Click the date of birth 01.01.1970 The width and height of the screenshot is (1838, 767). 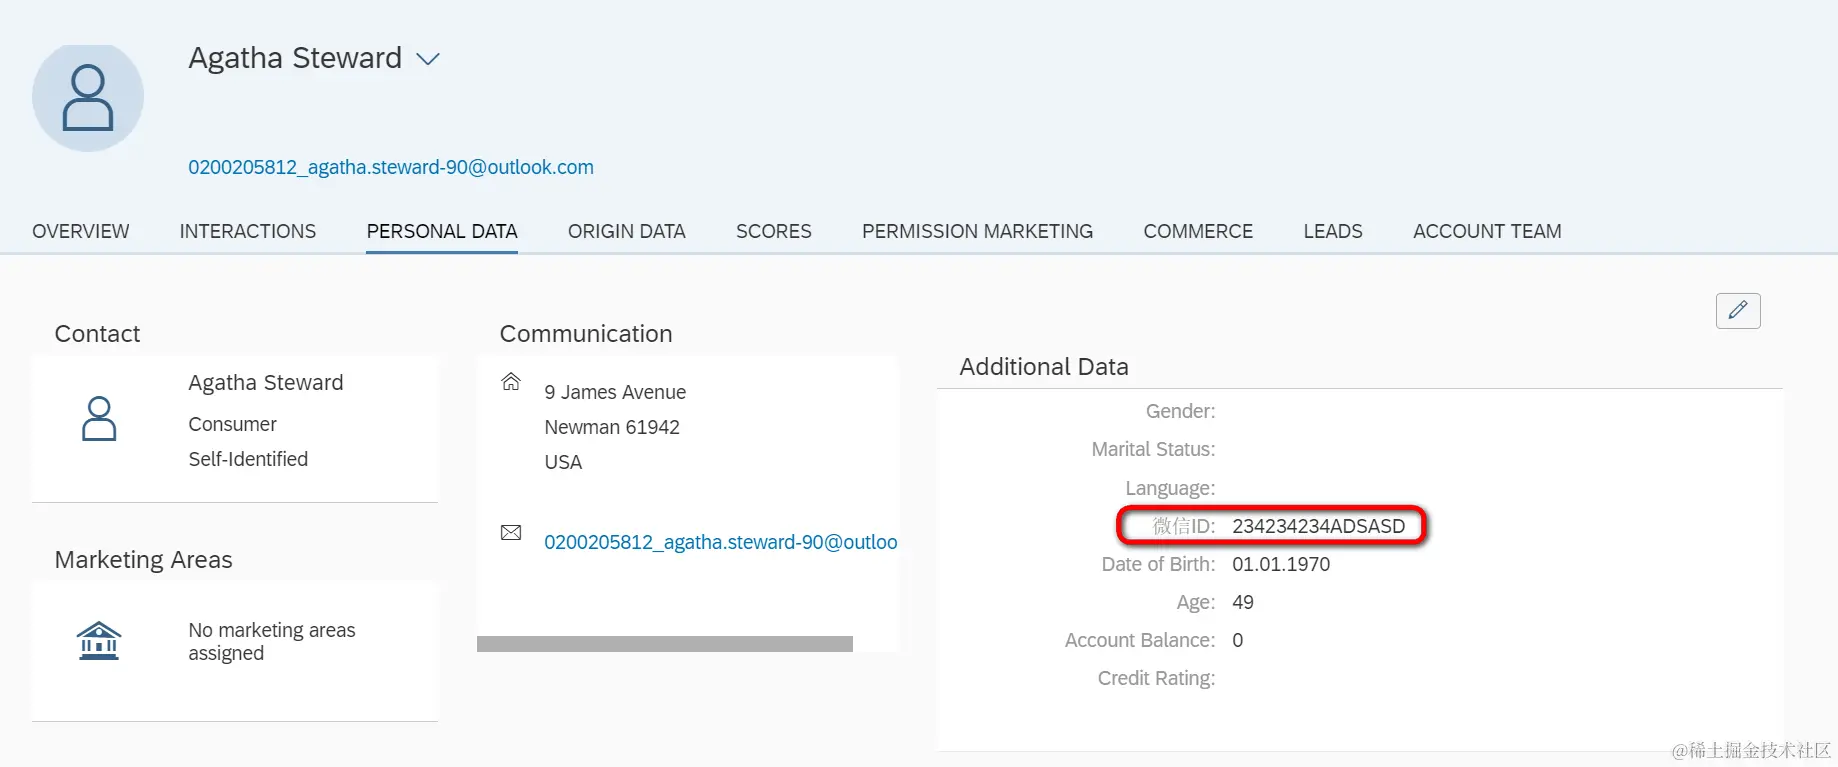pos(1281,564)
